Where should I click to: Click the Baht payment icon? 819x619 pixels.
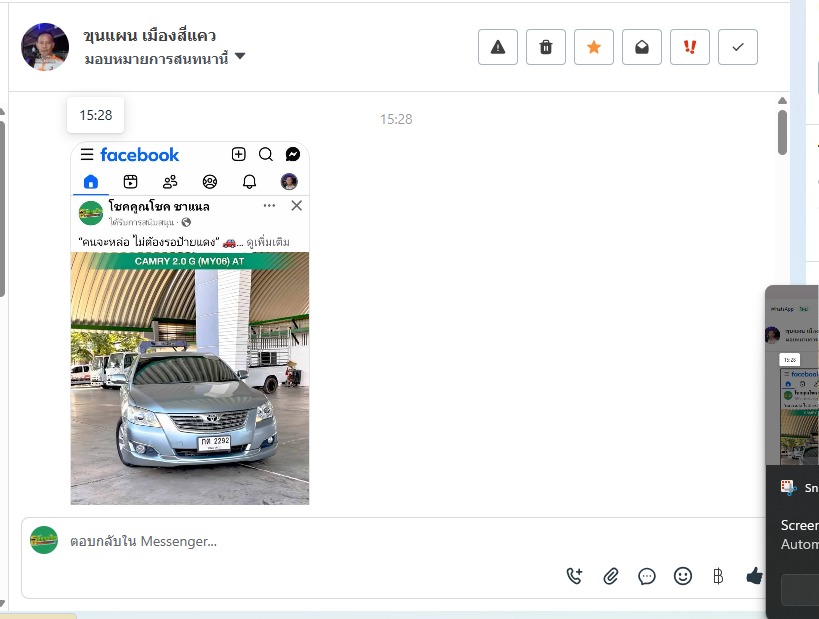click(x=717, y=576)
